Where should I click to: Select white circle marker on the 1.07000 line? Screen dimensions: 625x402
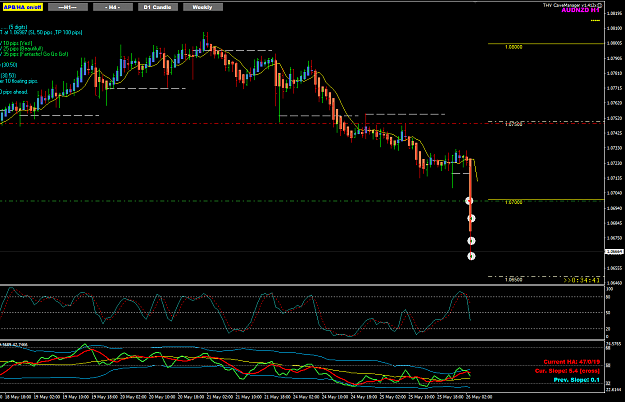coord(470,201)
